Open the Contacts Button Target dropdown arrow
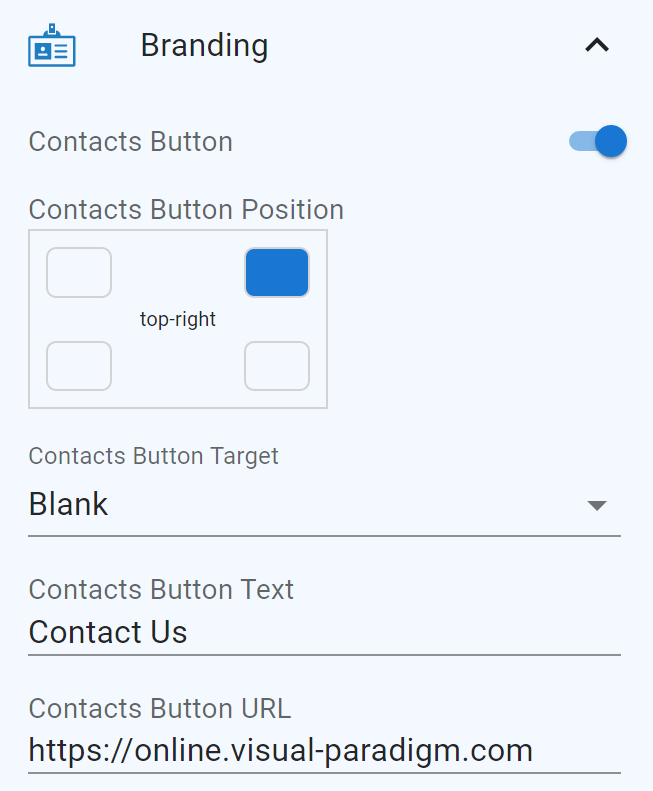Screen dimensions: 653x791 click(597, 505)
